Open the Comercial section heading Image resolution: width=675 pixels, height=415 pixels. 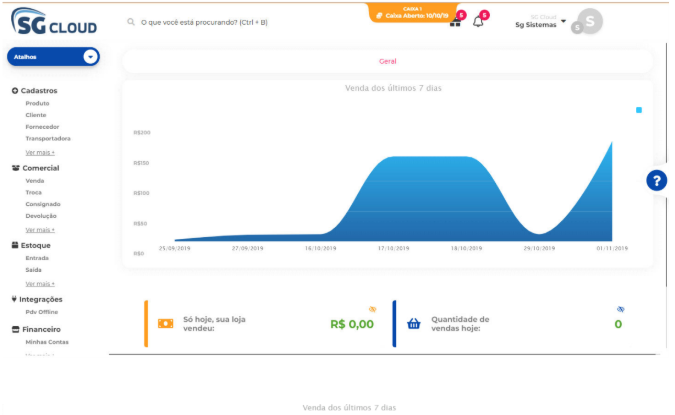click(x=41, y=168)
